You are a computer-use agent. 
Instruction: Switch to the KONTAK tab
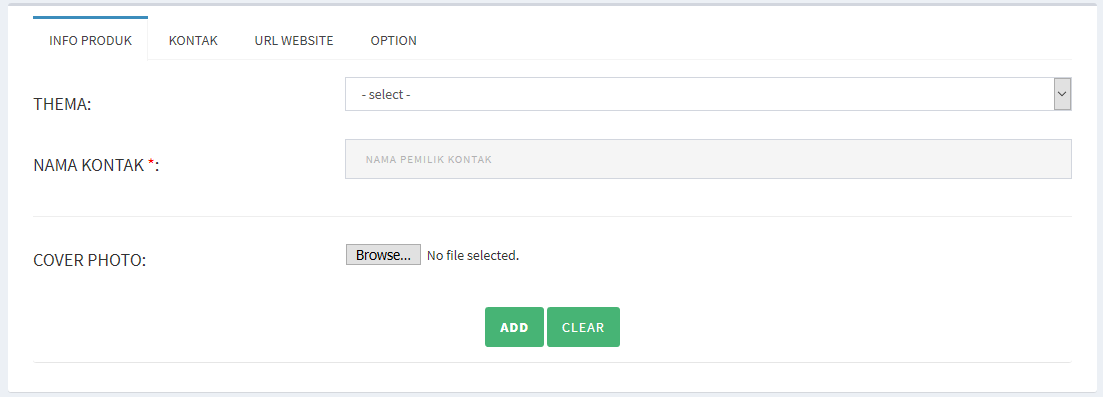[x=193, y=40]
